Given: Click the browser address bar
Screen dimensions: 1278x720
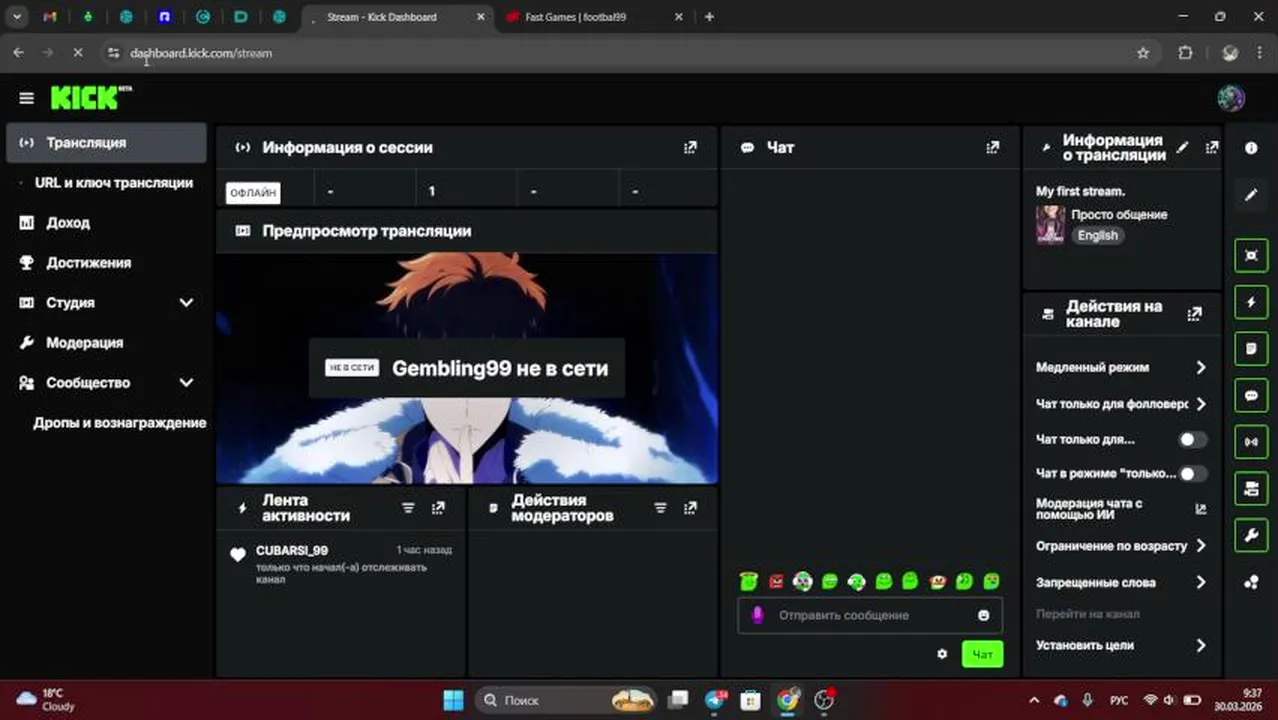Looking at the screenshot, I should 630,53.
